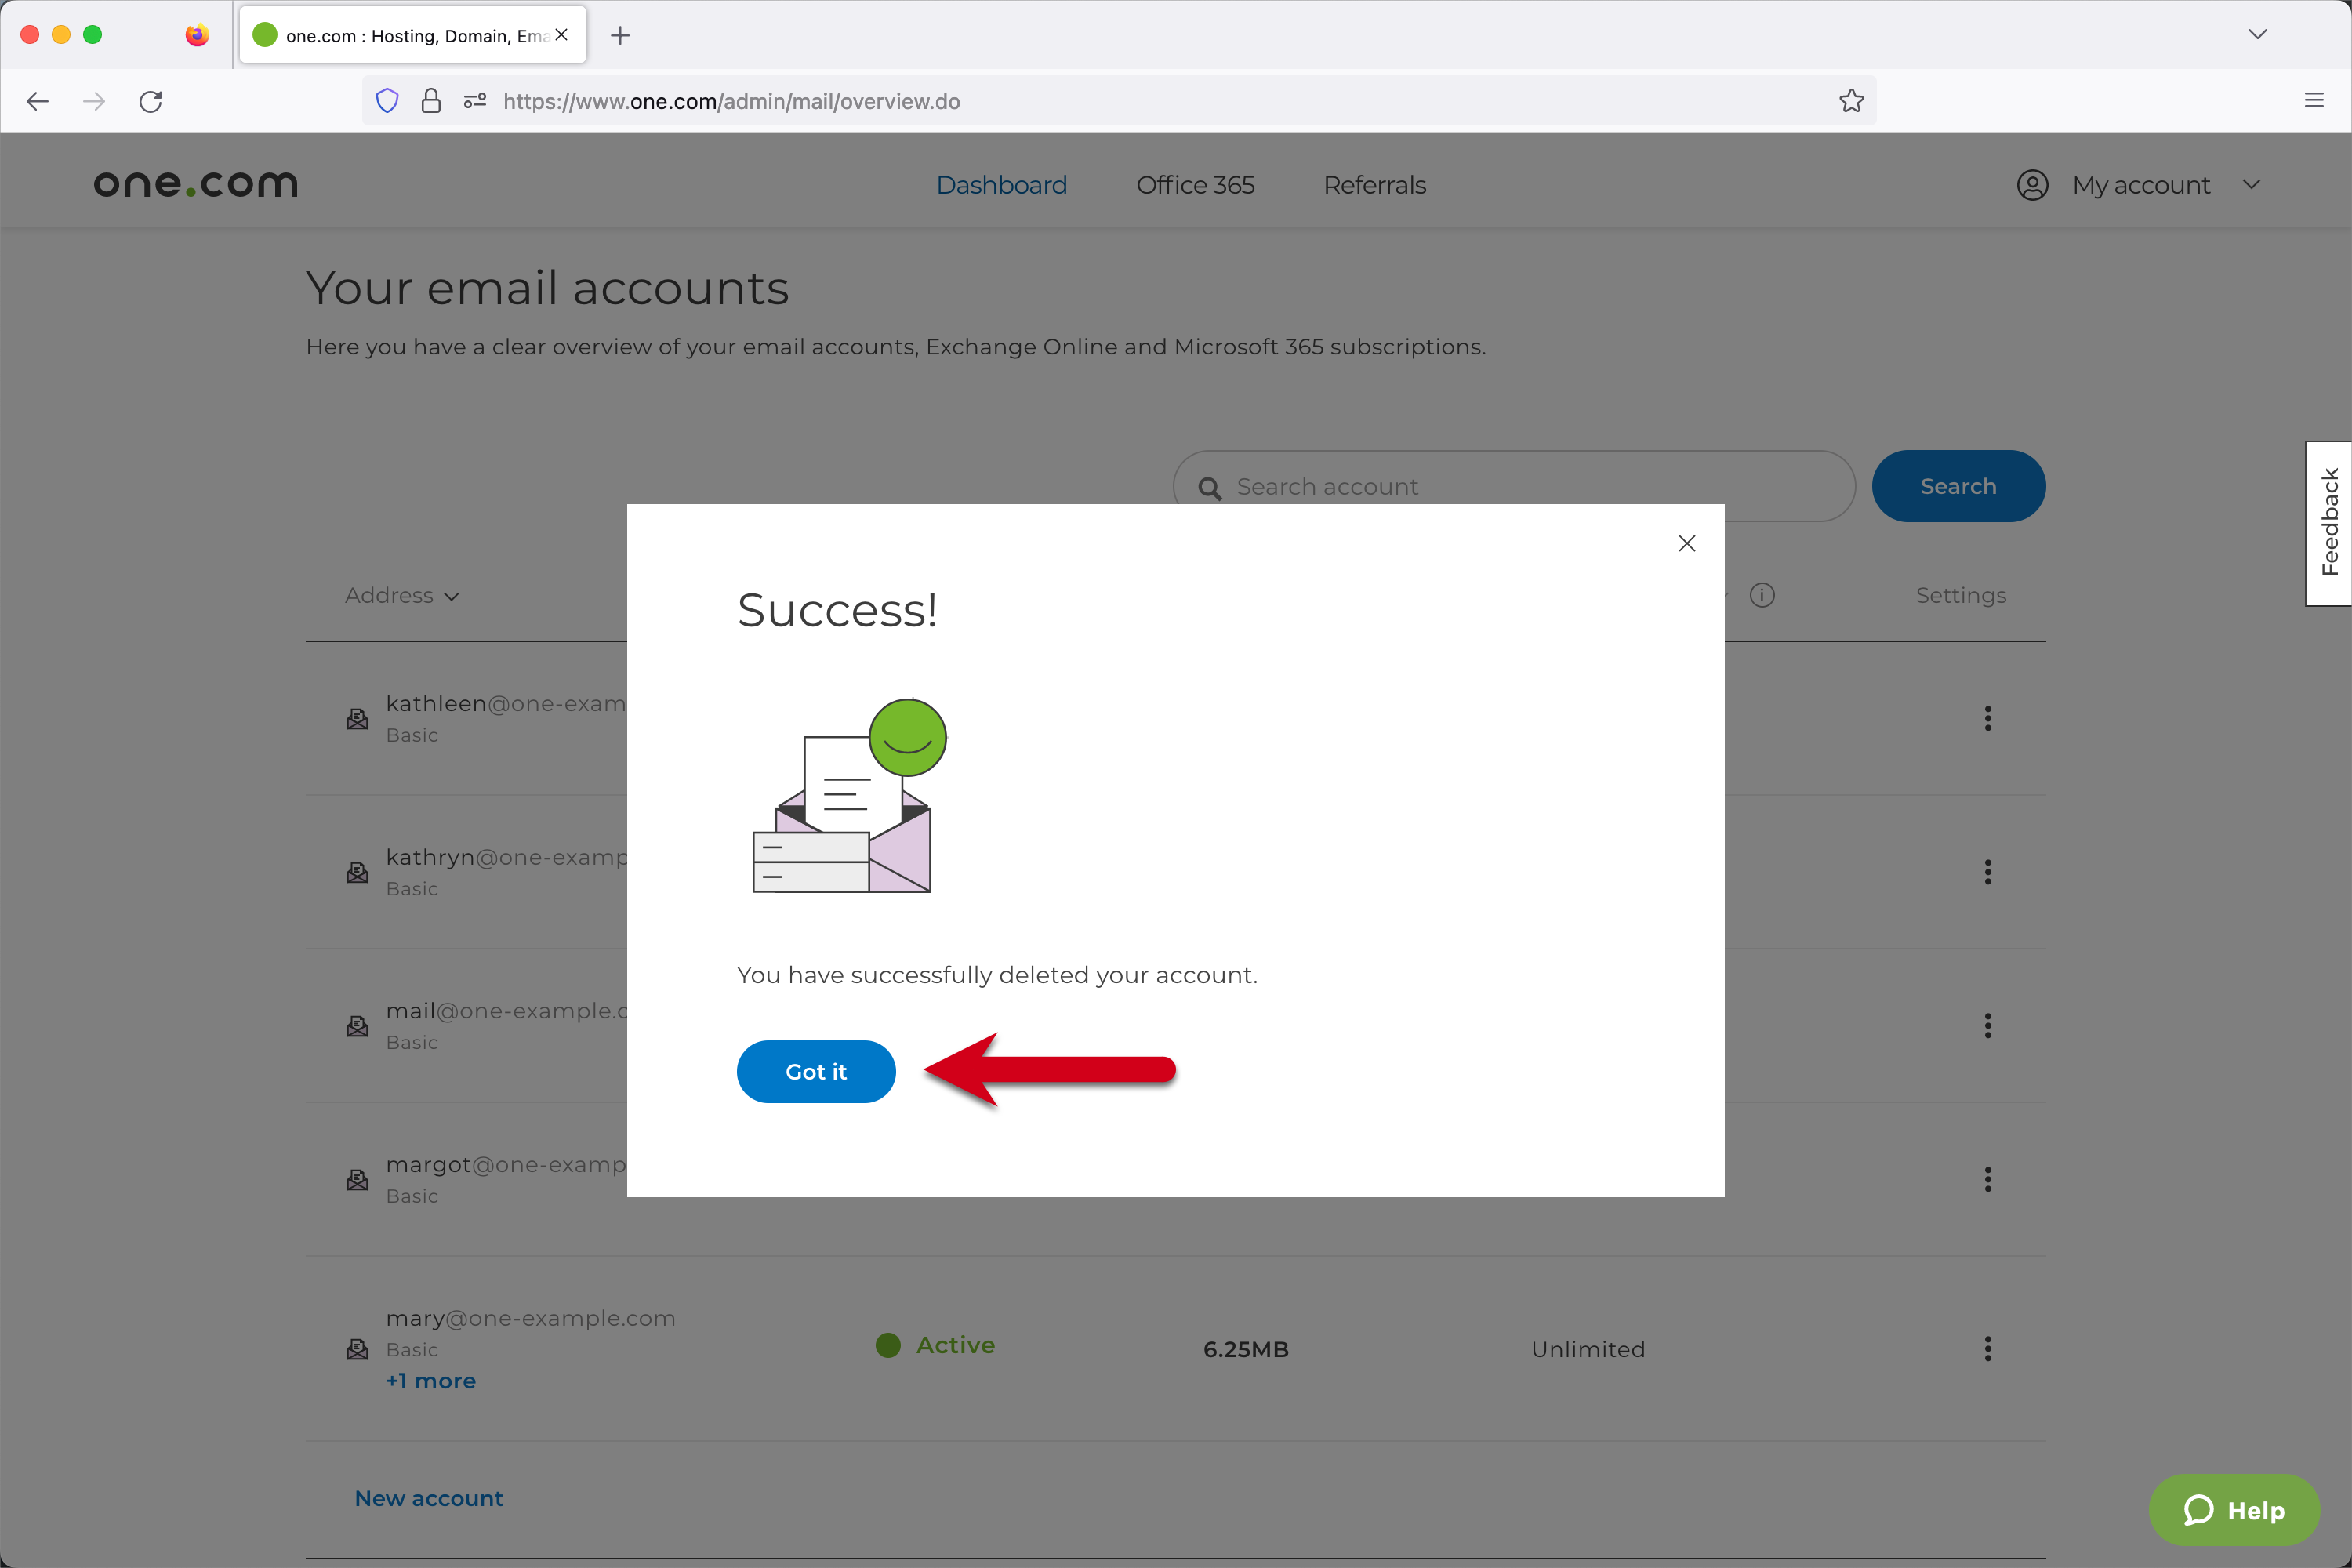Click the New account link

coord(428,1498)
